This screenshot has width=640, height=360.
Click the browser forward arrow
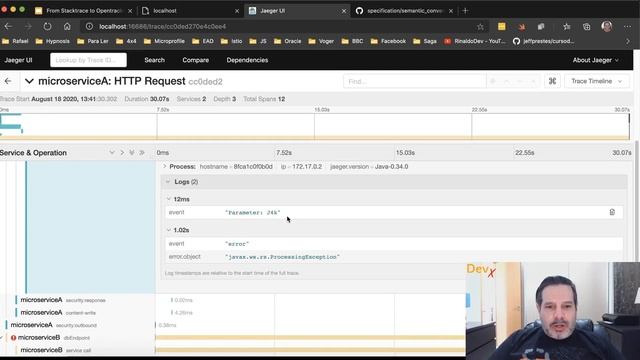point(28,27)
